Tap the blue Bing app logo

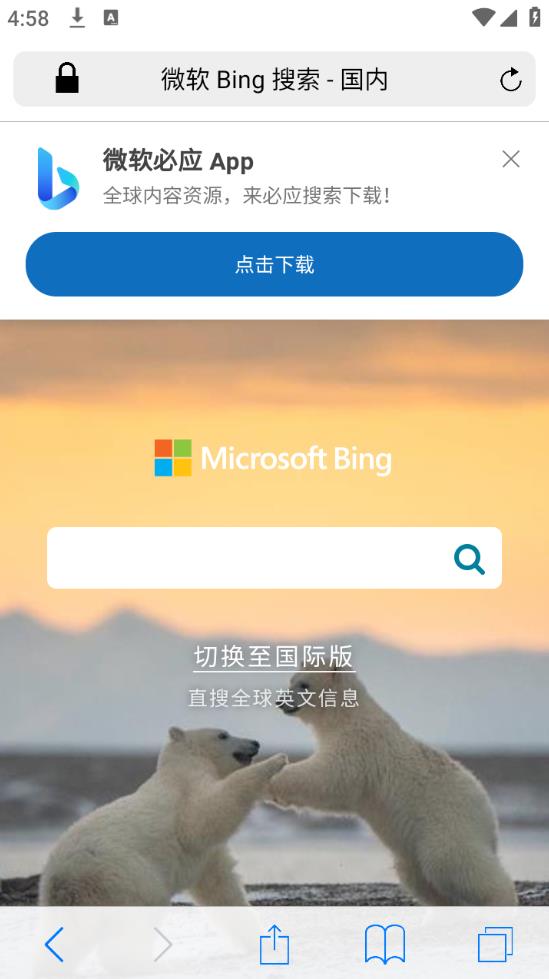point(58,178)
